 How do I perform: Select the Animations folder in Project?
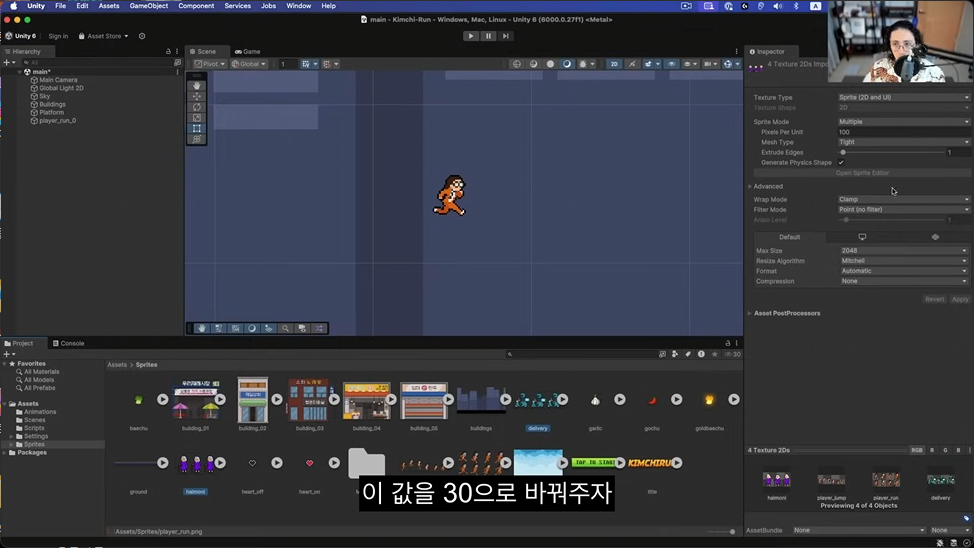tap(40, 412)
